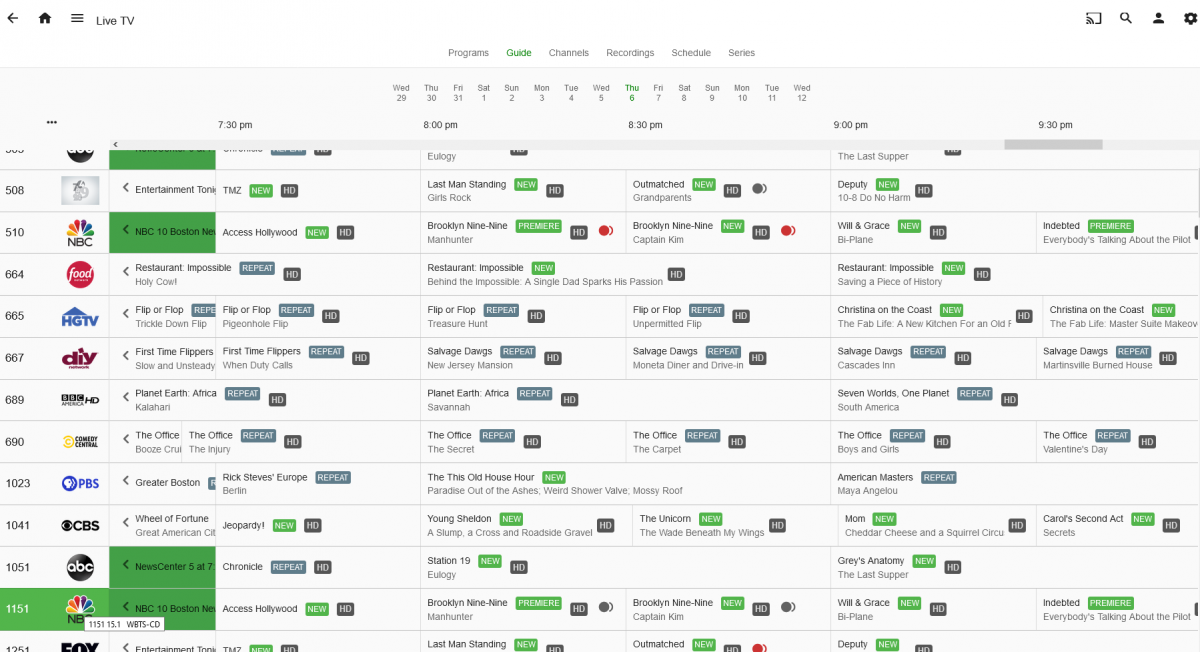Image resolution: width=1200 pixels, height=652 pixels.
Task: Expand earlier Entertainment Tonight on channel 508
Action: 126,188
